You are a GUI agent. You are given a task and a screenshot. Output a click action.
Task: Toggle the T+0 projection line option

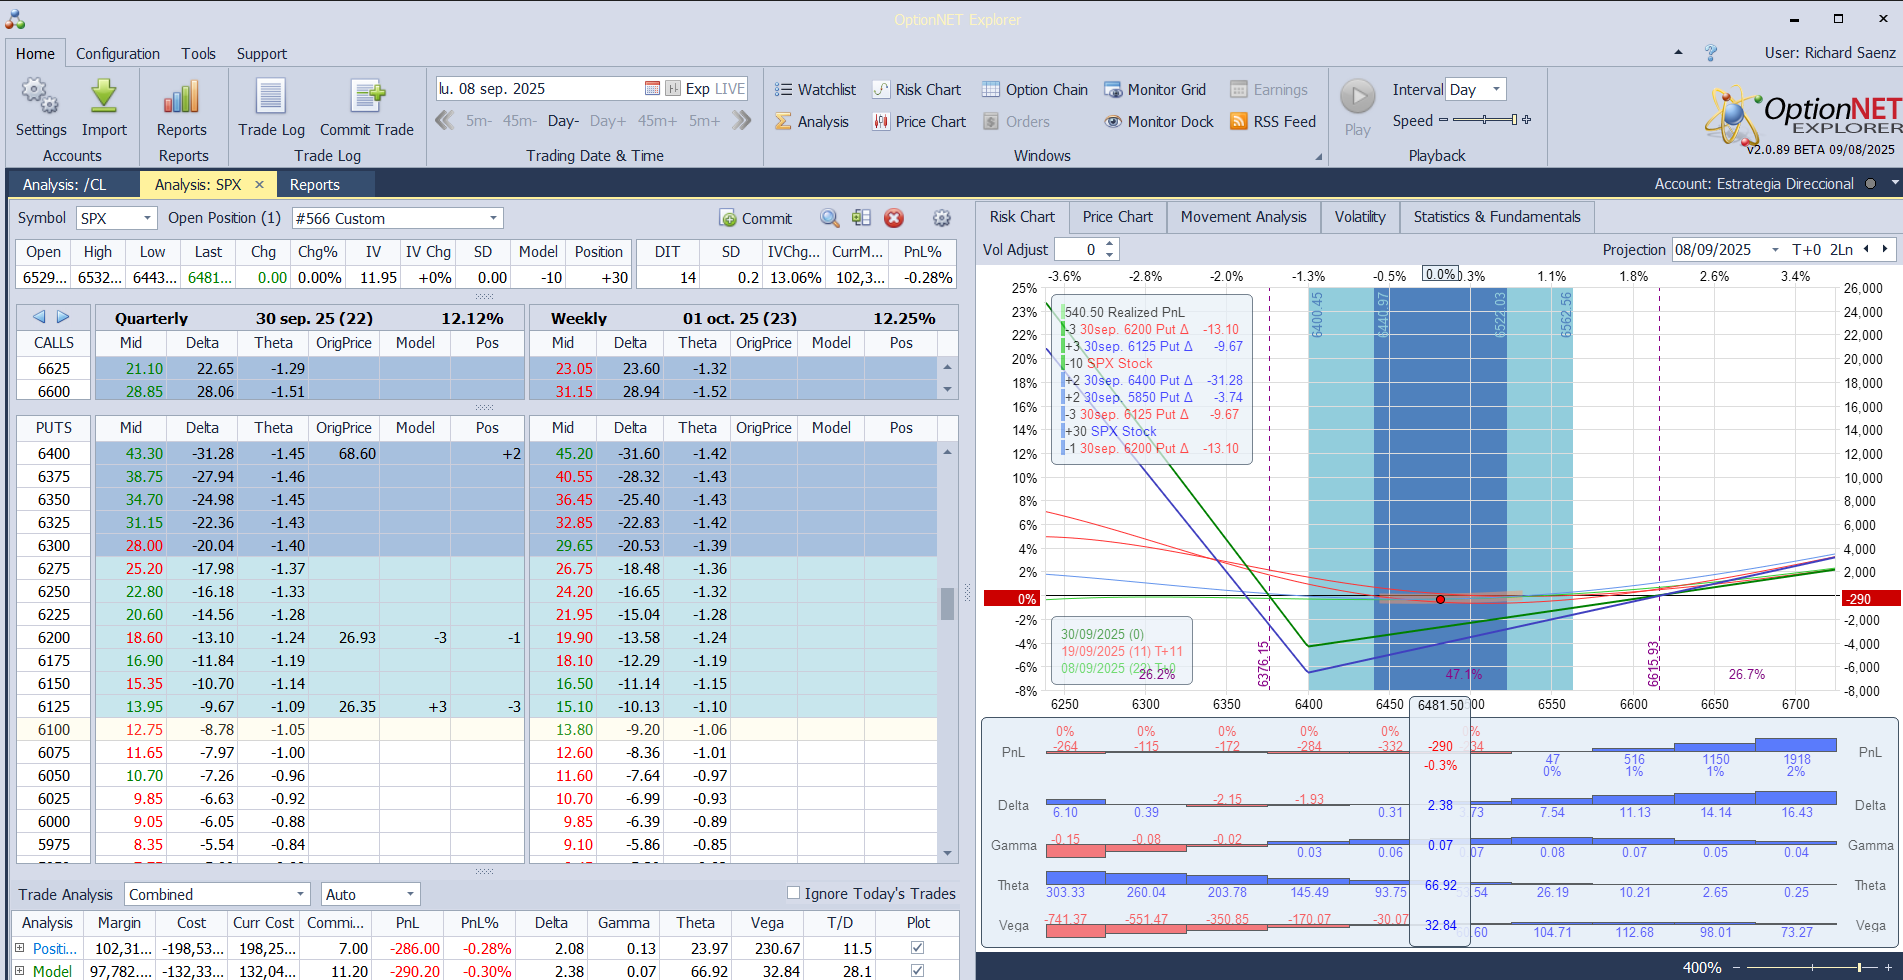[1806, 250]
